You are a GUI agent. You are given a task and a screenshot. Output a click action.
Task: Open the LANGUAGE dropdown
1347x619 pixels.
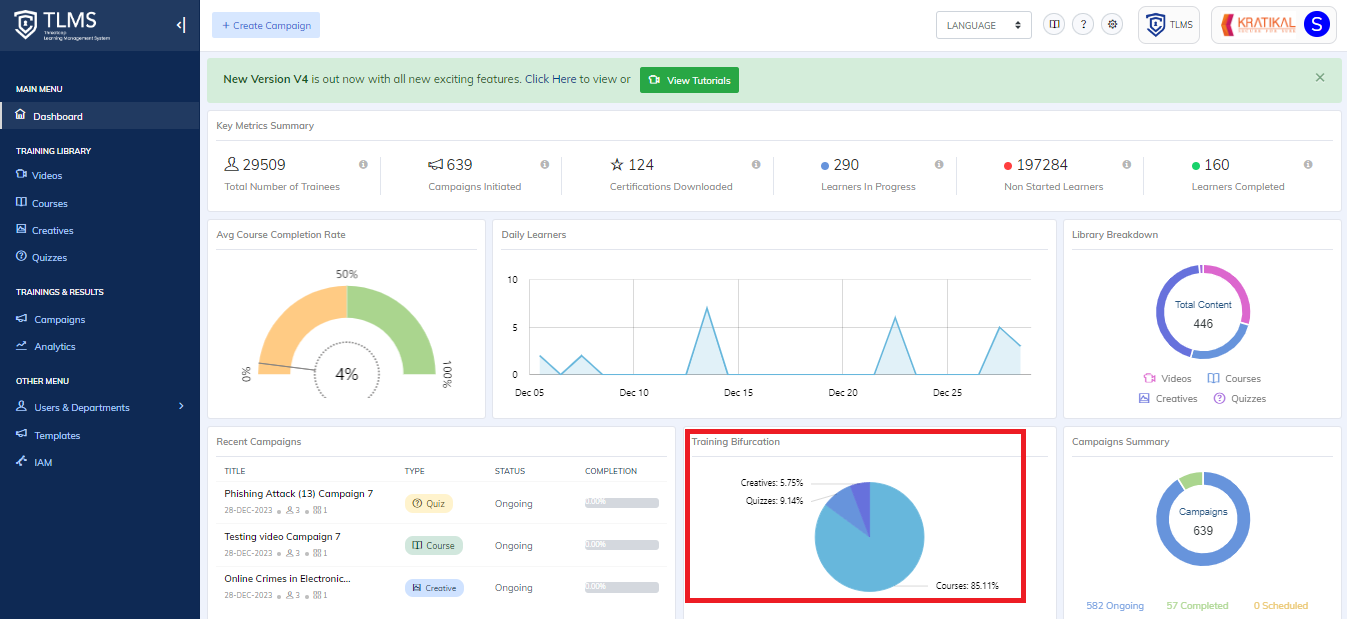(984, 25)
